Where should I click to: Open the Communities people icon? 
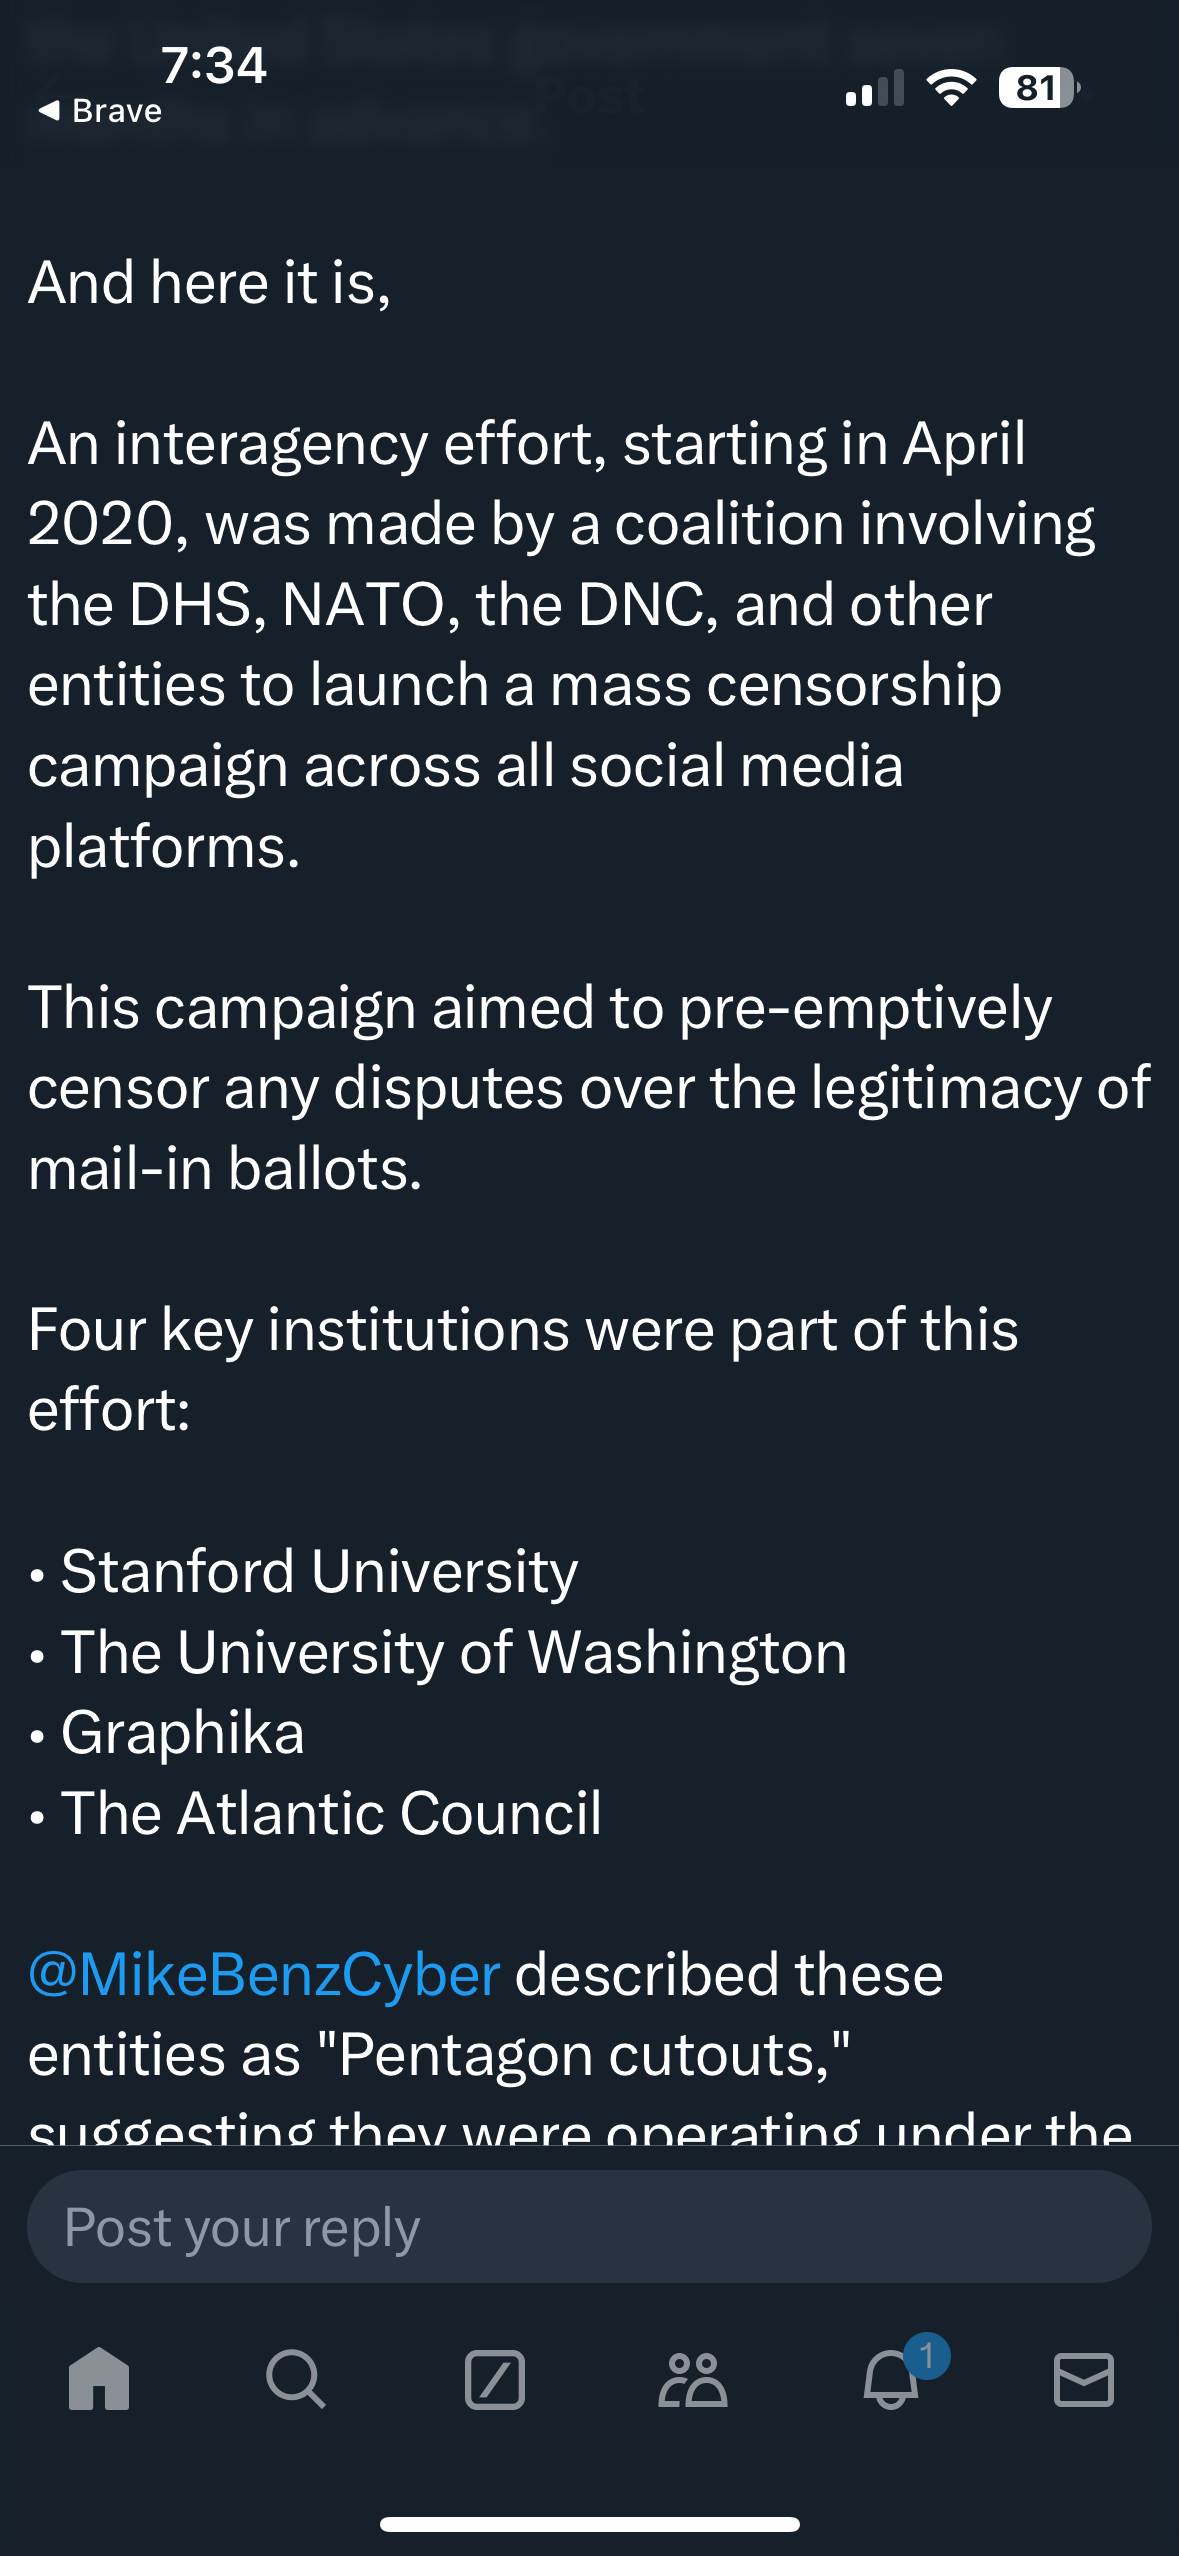[692, 2379]
